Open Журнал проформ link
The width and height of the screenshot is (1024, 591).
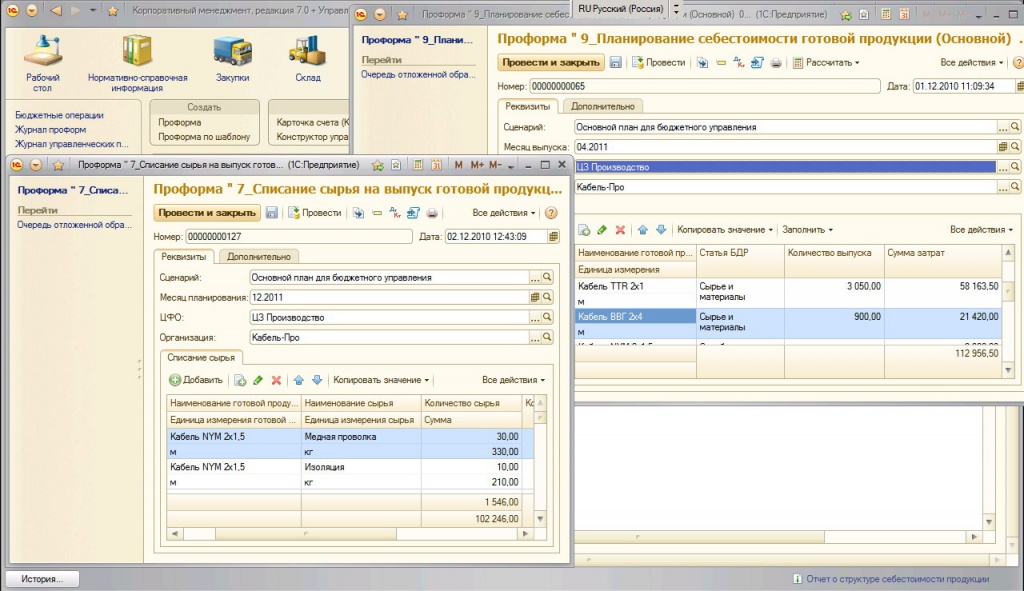click(50, 129)
